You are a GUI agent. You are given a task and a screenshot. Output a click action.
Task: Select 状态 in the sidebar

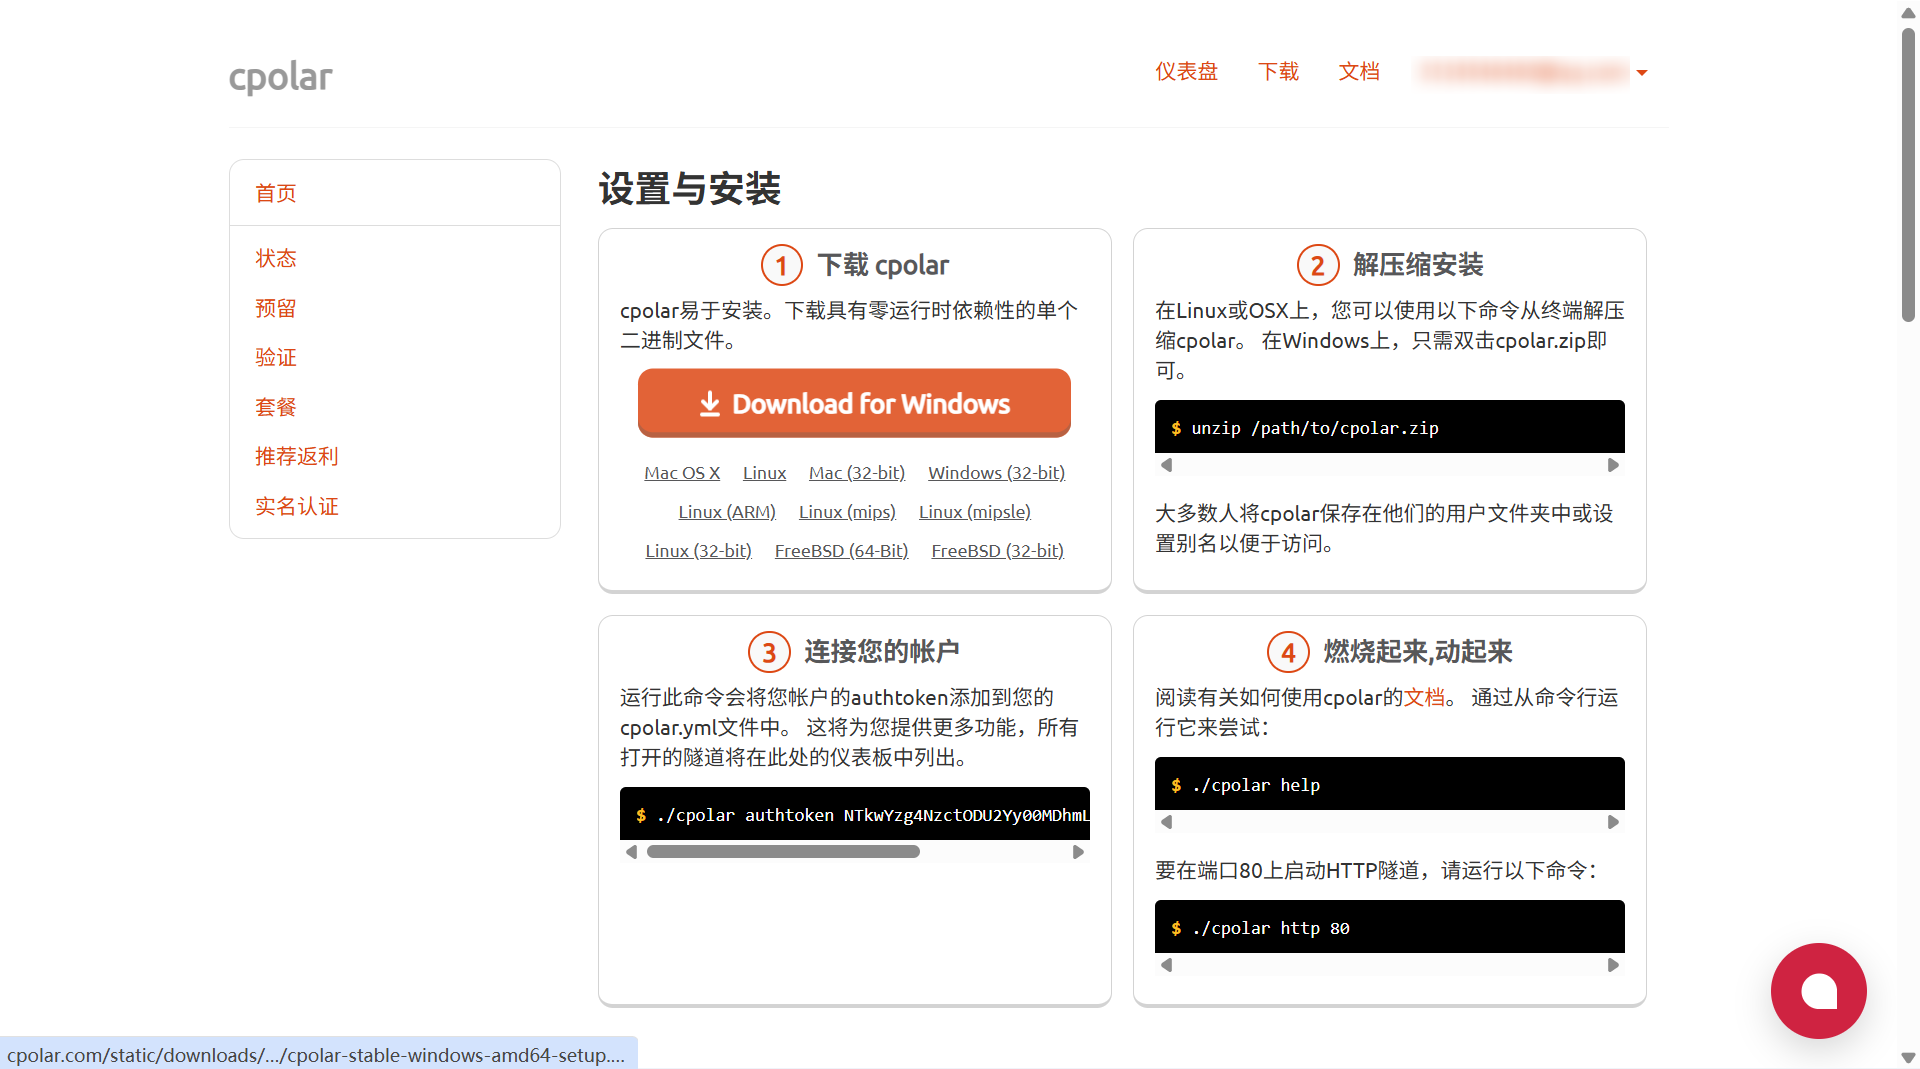tap(276, 258)
